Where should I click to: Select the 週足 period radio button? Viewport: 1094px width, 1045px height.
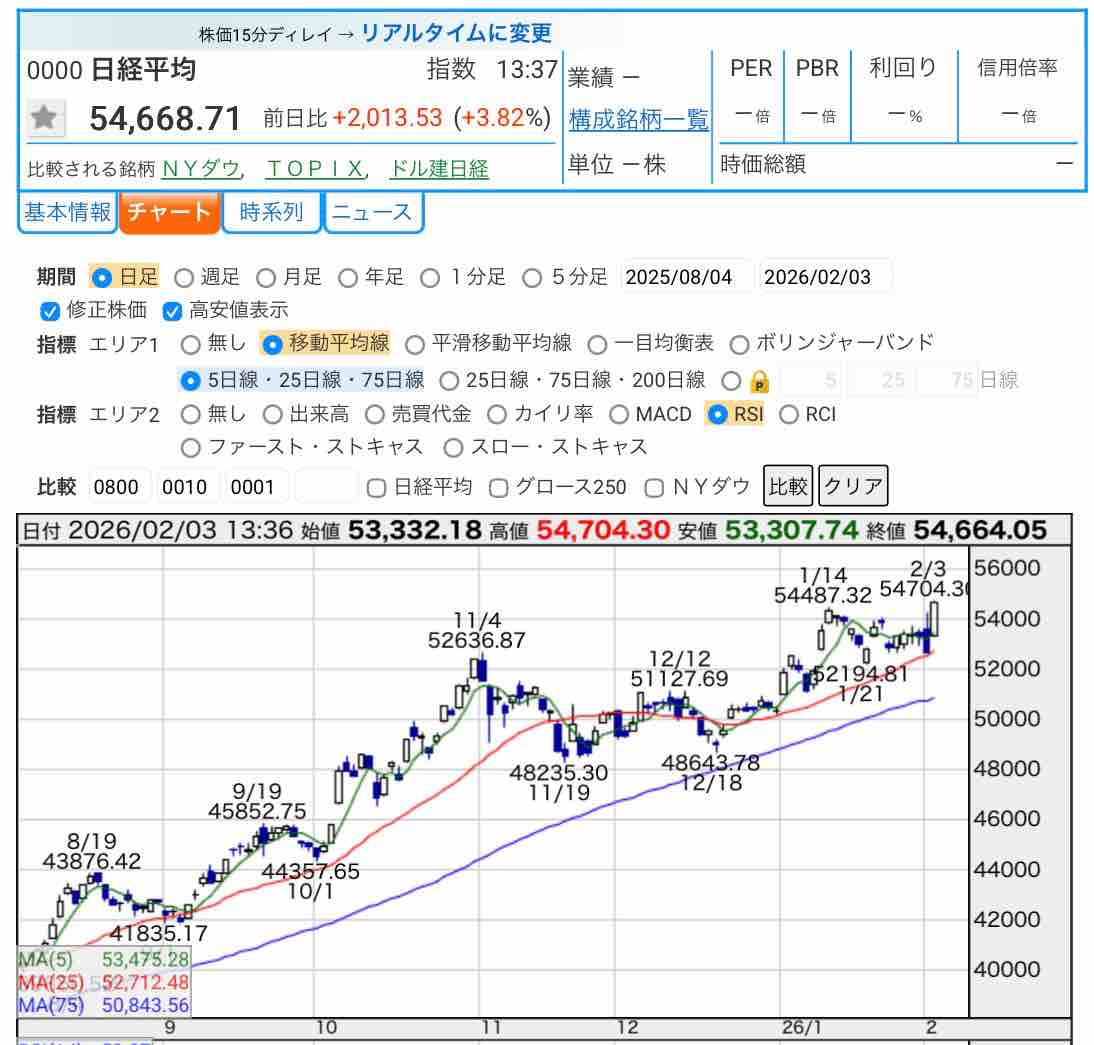pyautogui.click(x=184, y=277)
